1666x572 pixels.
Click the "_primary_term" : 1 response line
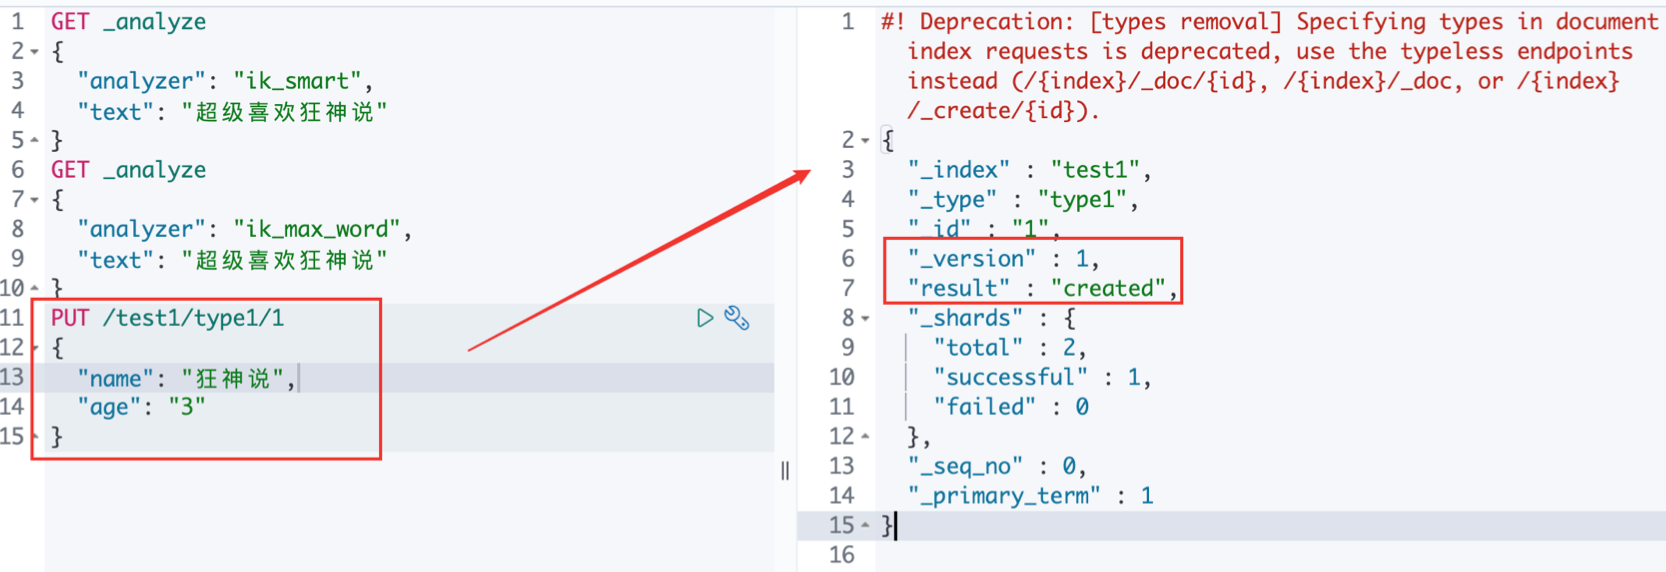pos(1030,496)
